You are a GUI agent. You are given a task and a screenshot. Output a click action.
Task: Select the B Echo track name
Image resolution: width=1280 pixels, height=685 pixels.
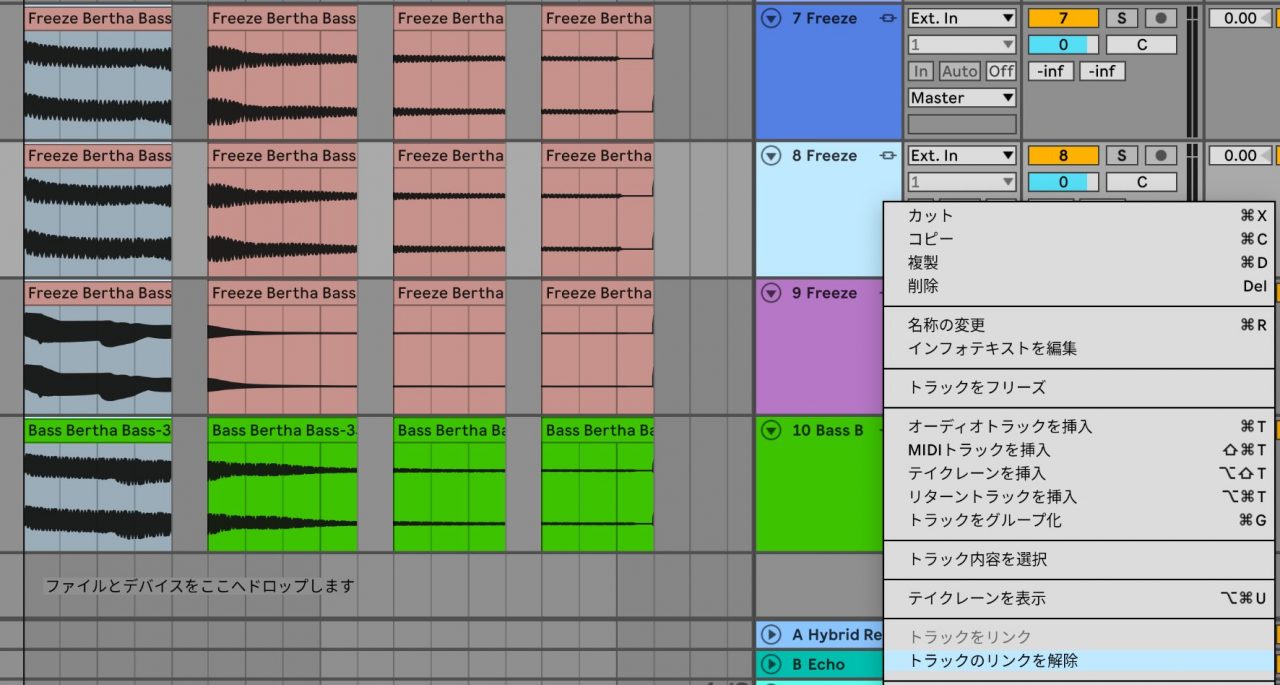tap(819, 664)
